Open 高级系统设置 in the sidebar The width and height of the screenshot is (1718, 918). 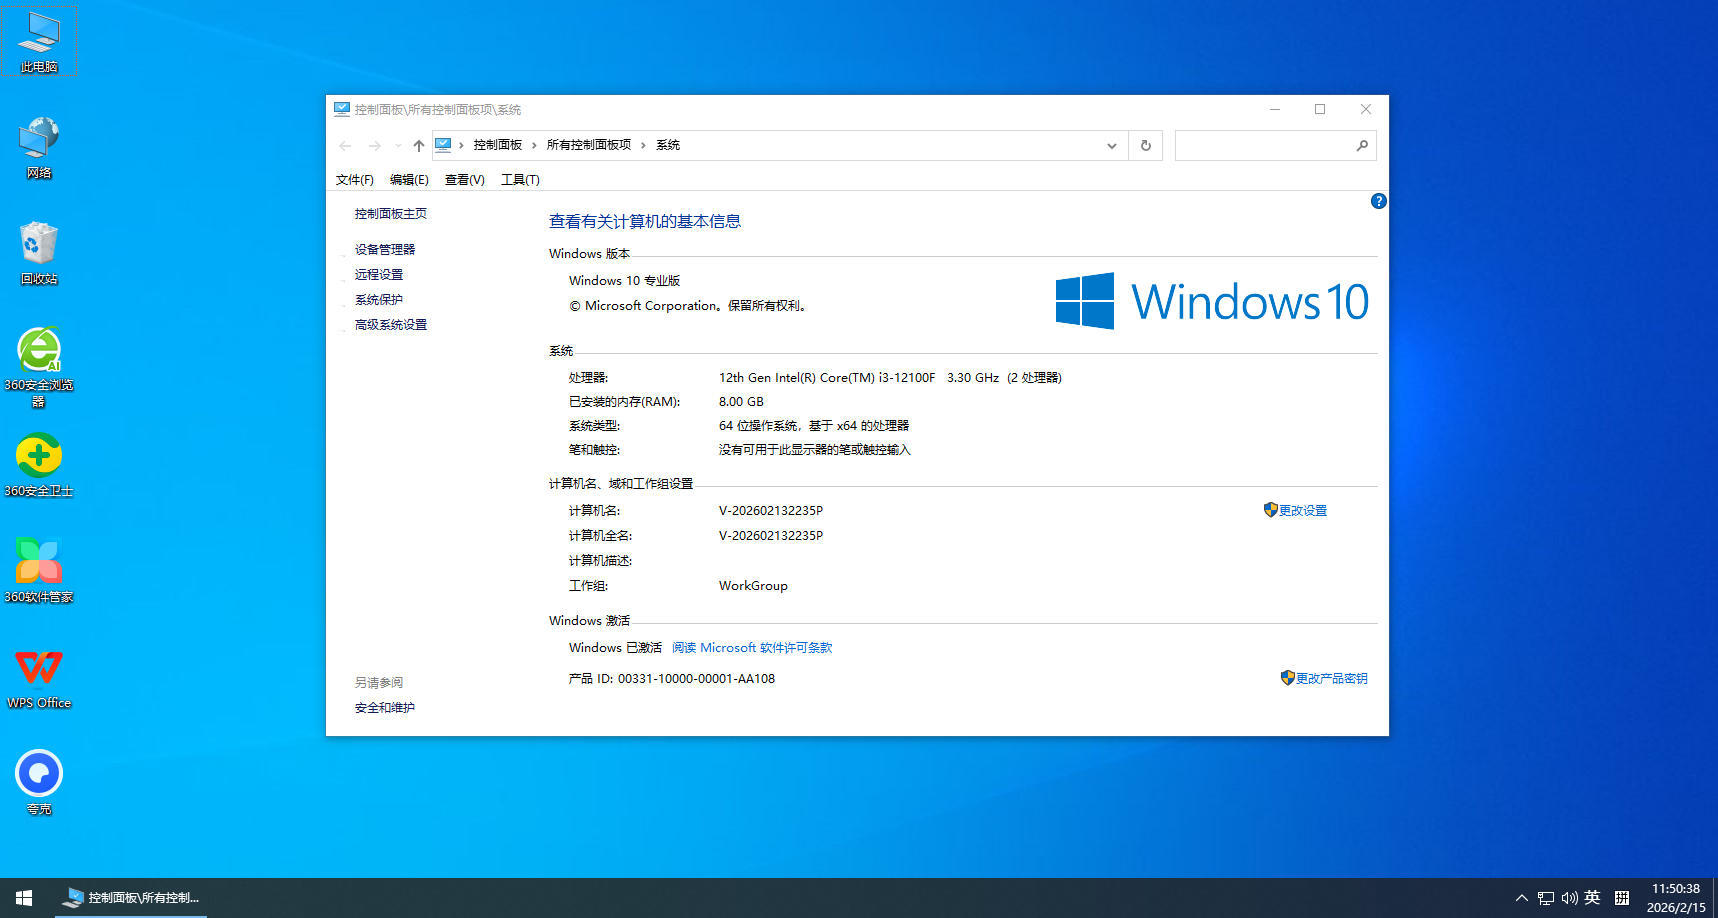pyautogui.click(x=391, y=324)
